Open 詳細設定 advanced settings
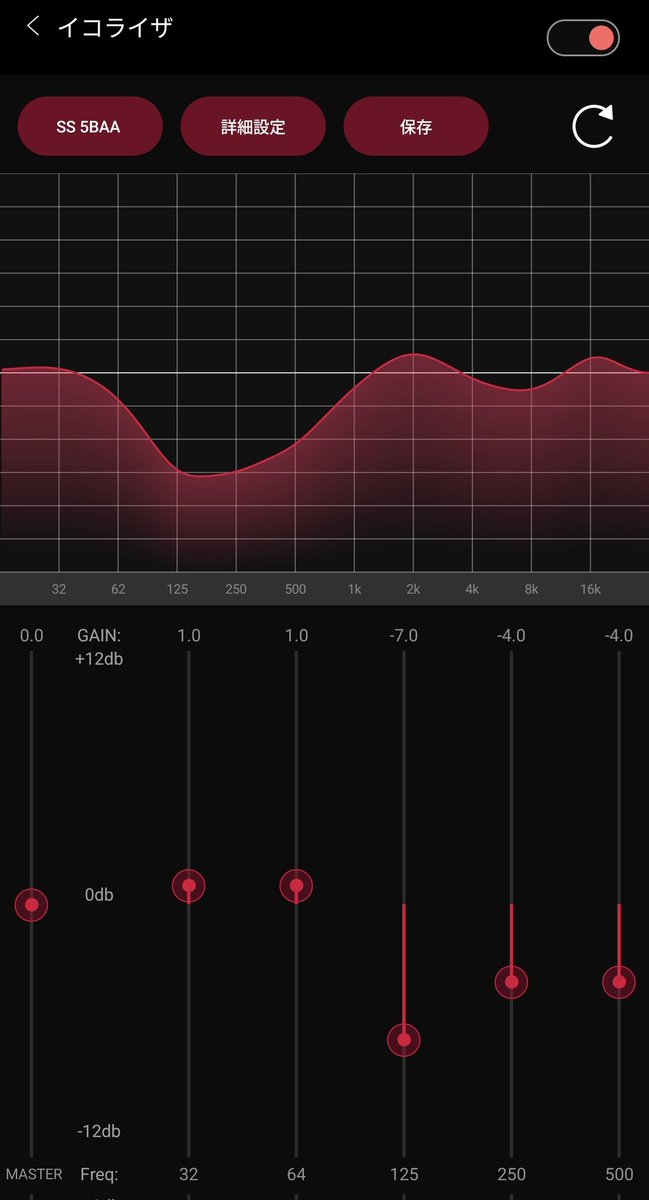649x1200 pixels. click(x=253, y=127)
